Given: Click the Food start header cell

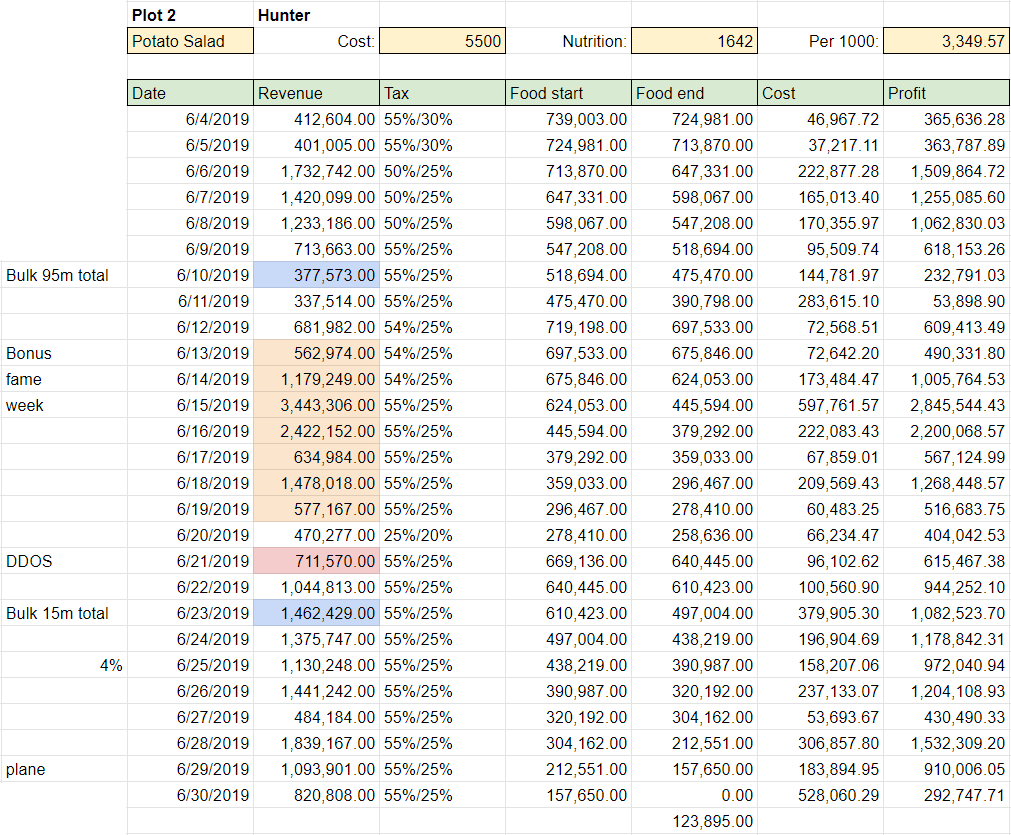Looking at the screenshot, I should (568, 93).
